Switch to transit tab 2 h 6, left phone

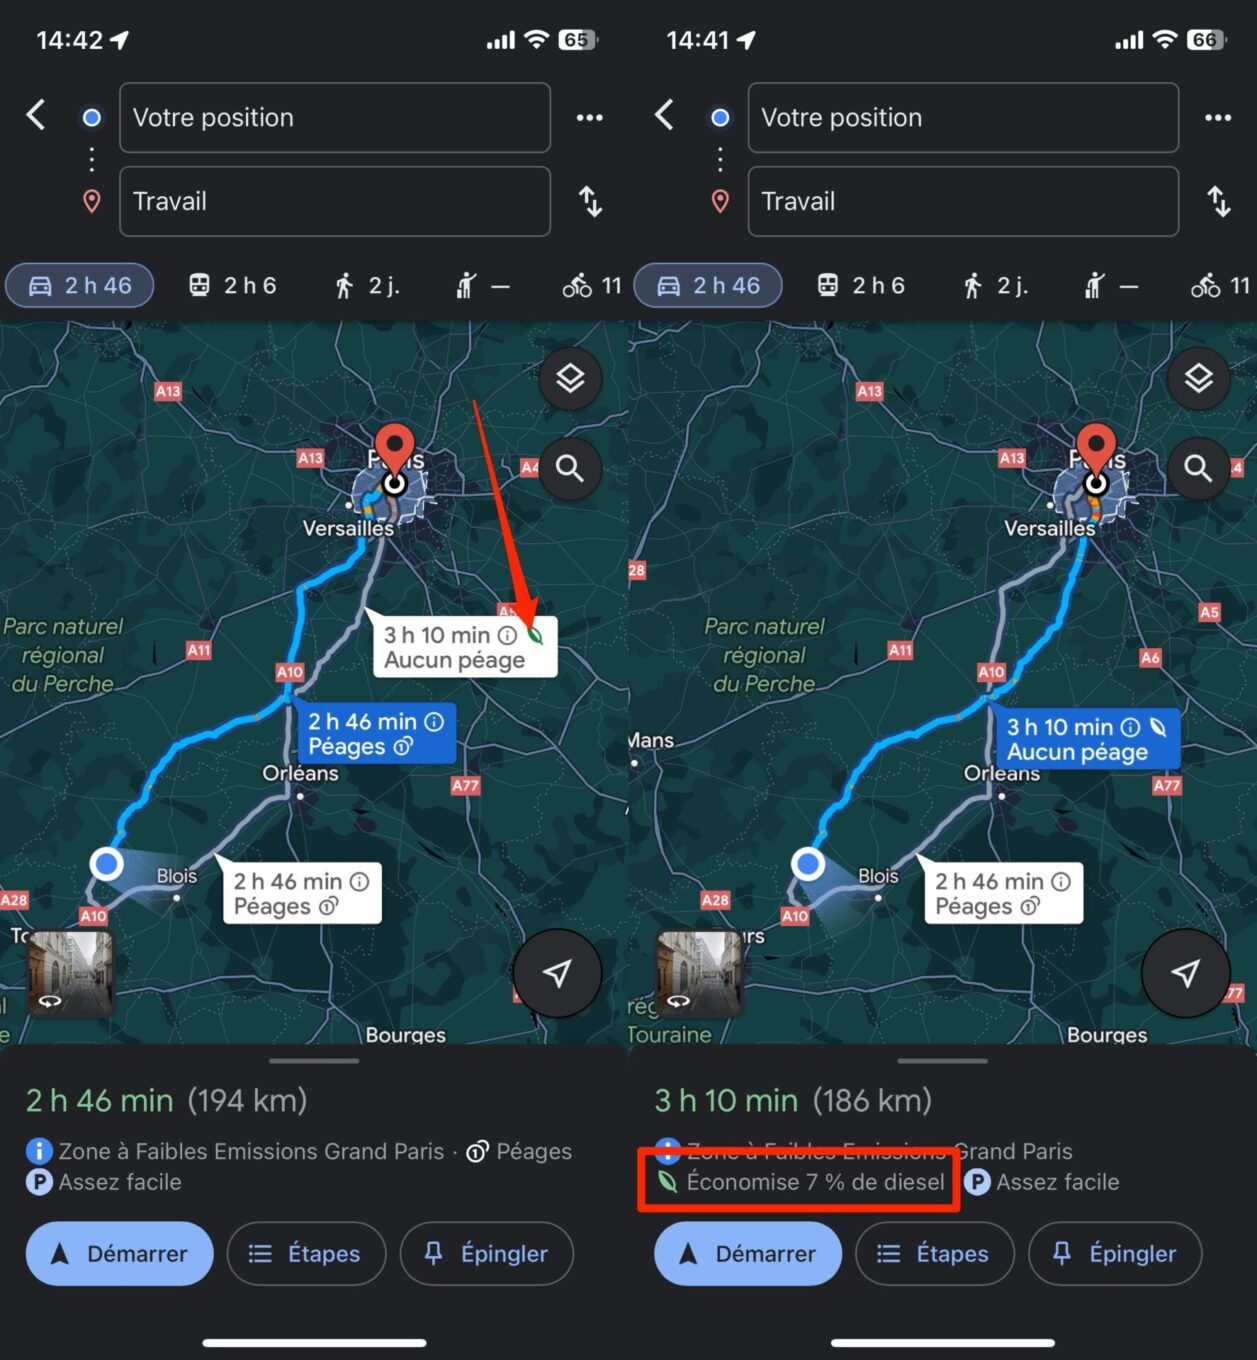[x=233, y=286]
